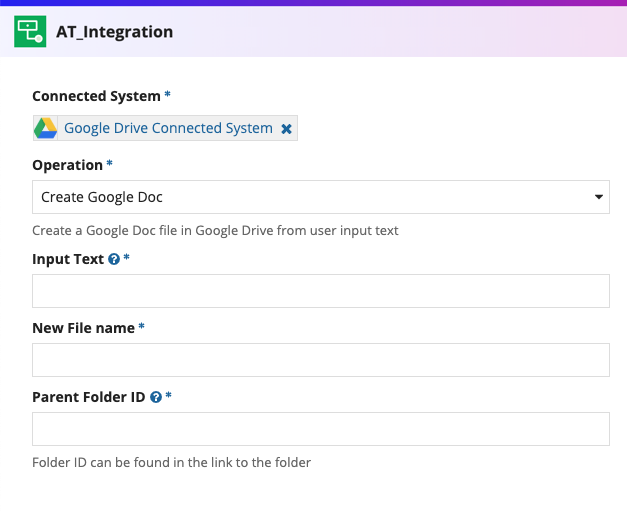Focus the New File name field
Screen dimensions: 627x511
[321, 360]
